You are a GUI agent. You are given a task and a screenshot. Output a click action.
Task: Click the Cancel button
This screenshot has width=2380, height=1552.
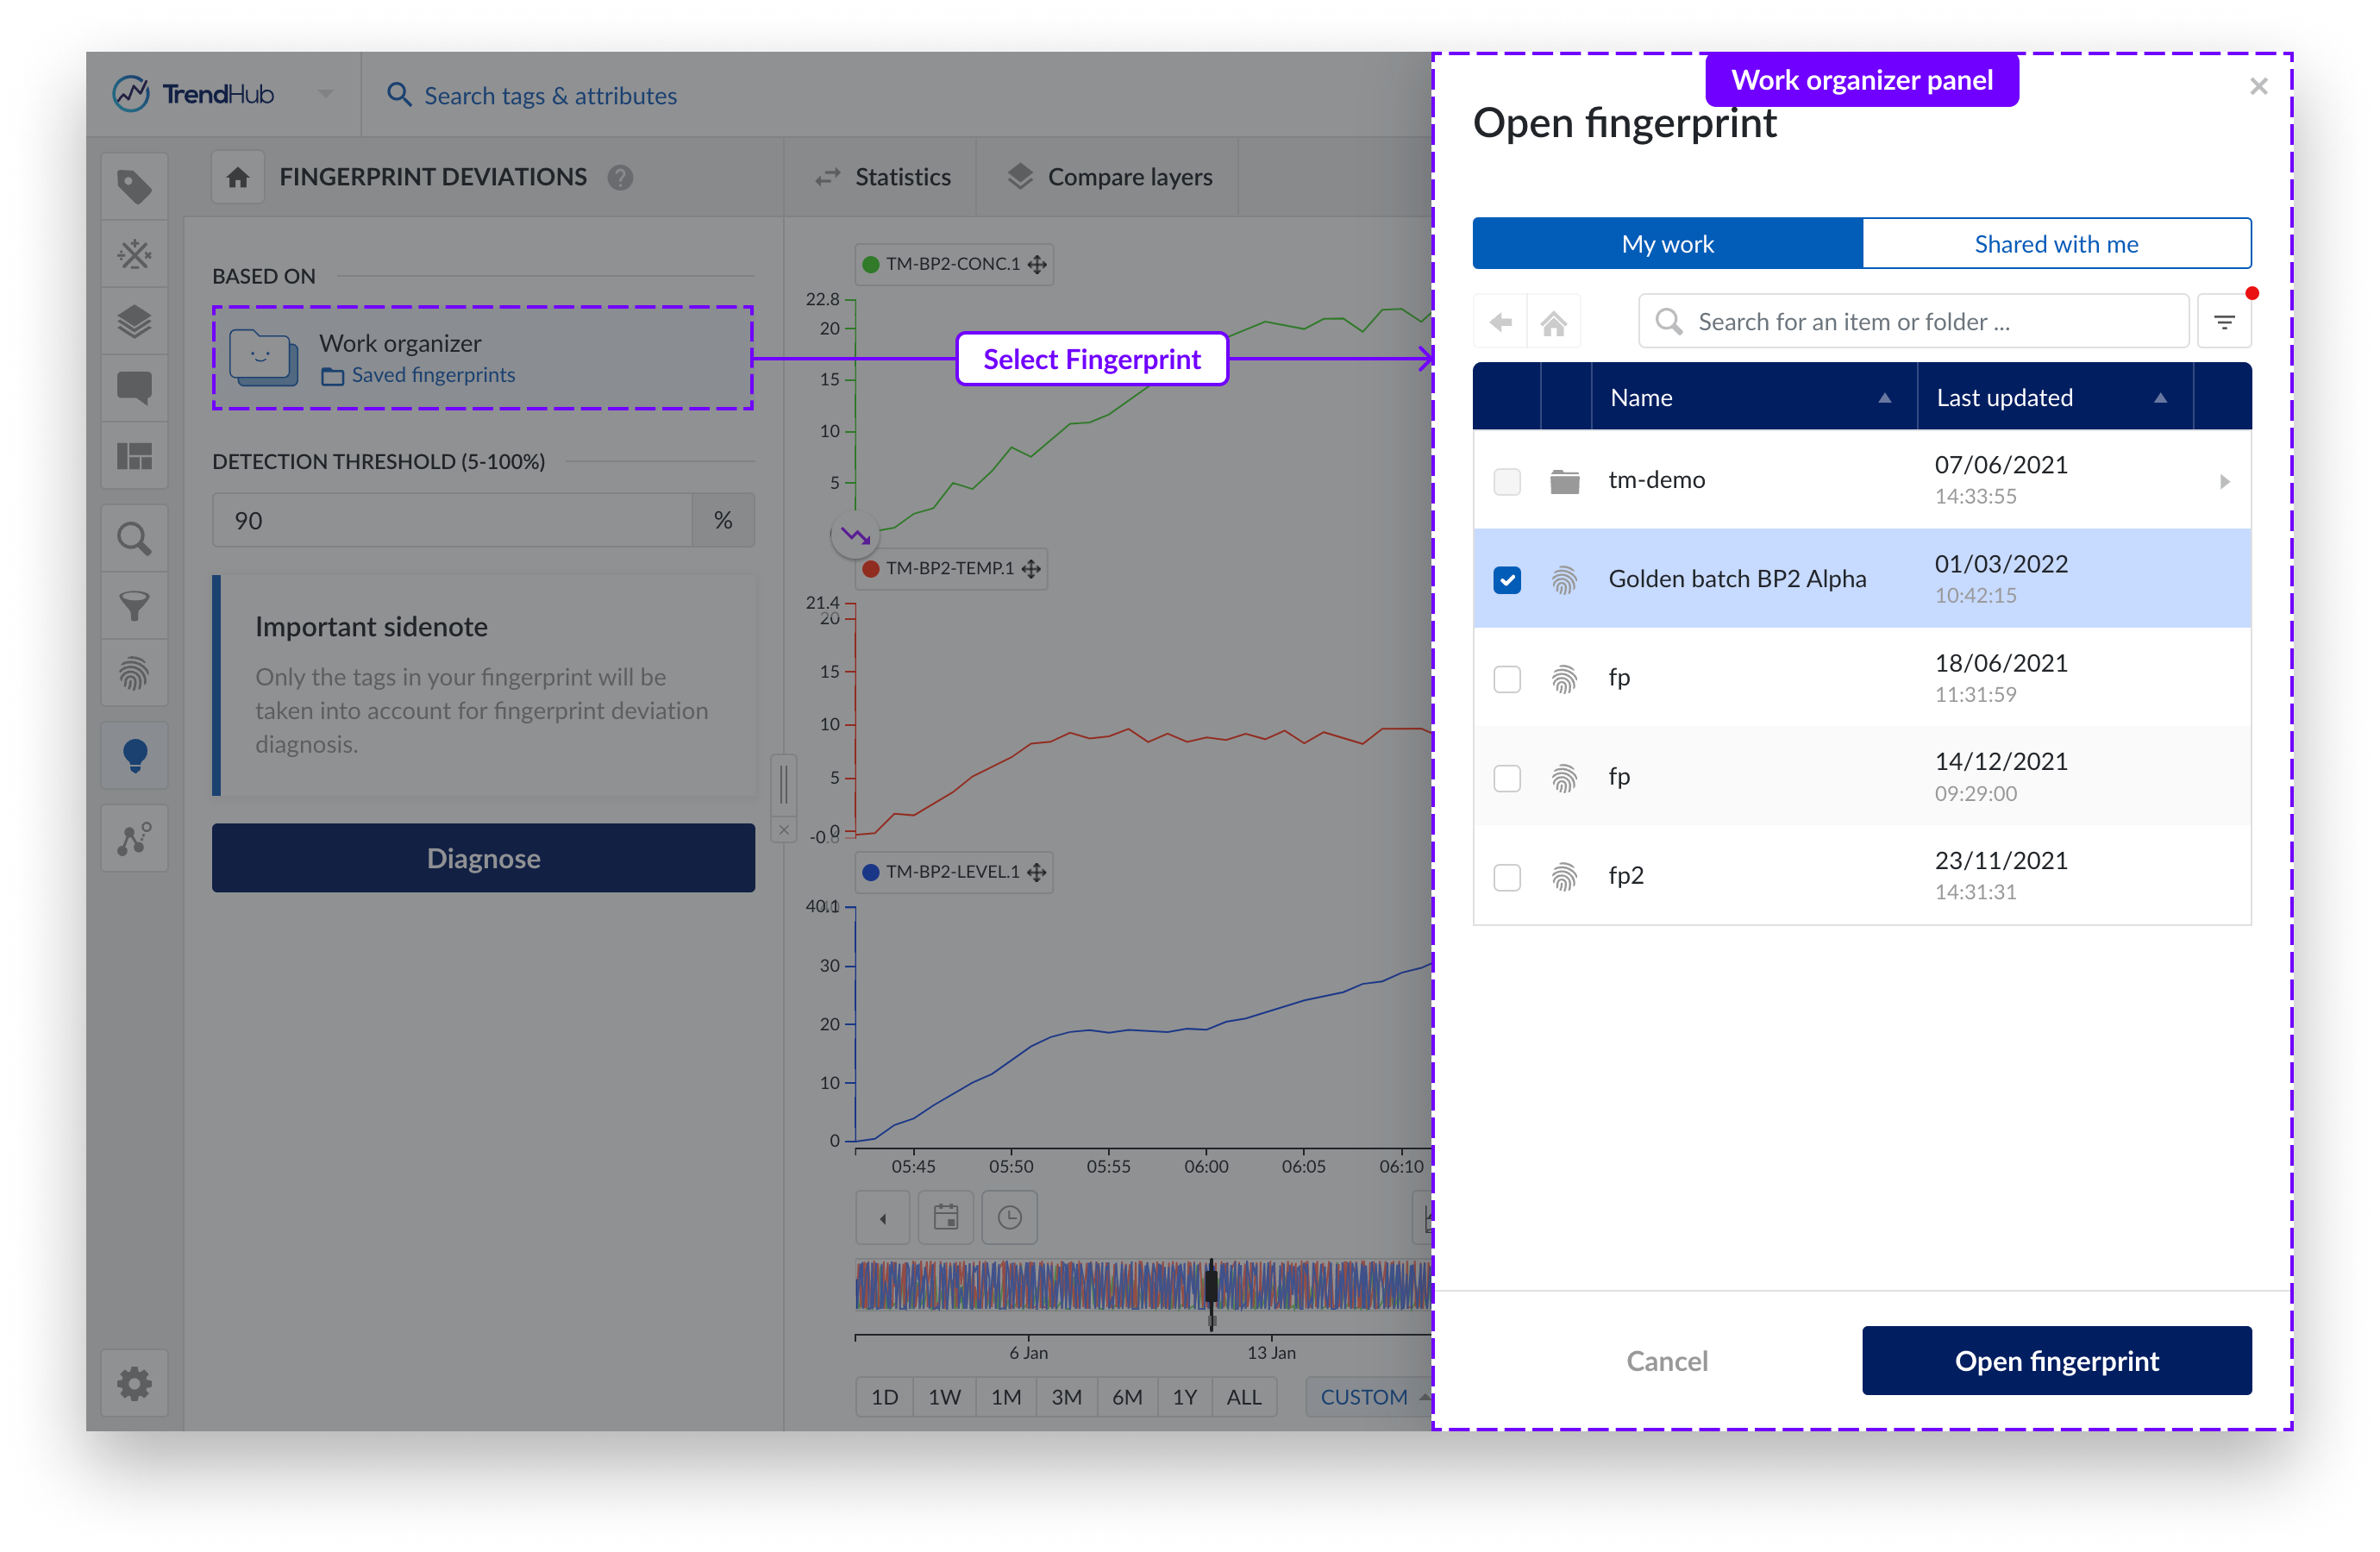point(1666,1360)
